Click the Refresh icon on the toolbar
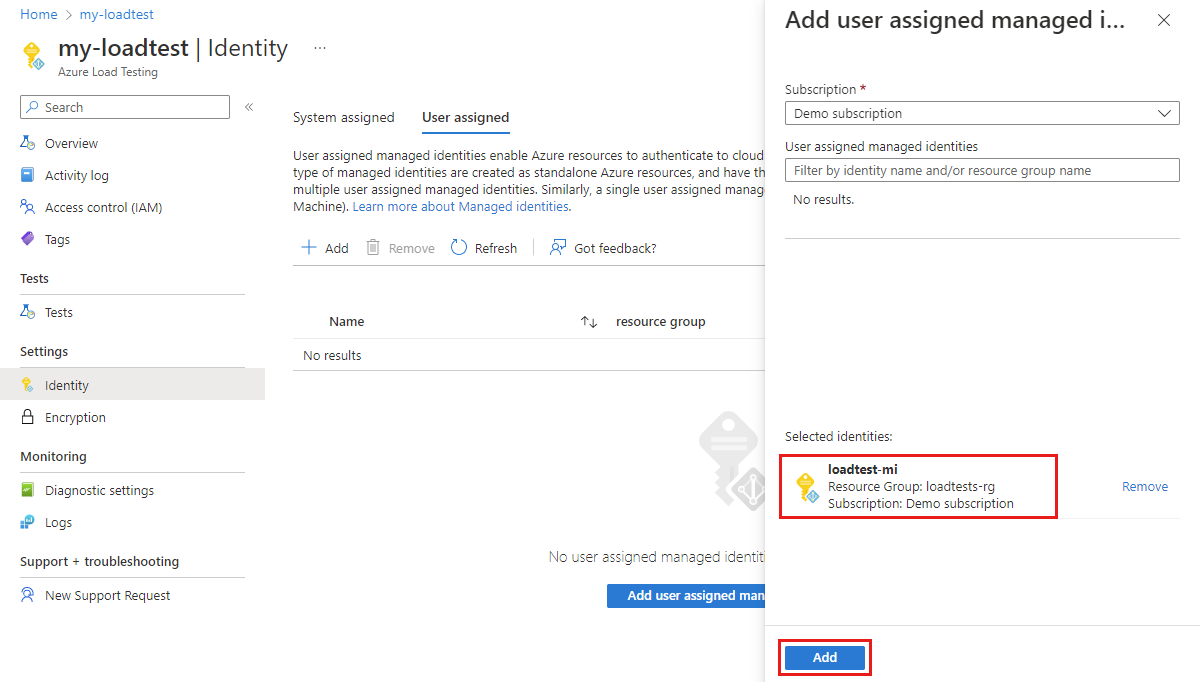Image resolution: width=1200 pixels, height=682 pixels. 460,247
